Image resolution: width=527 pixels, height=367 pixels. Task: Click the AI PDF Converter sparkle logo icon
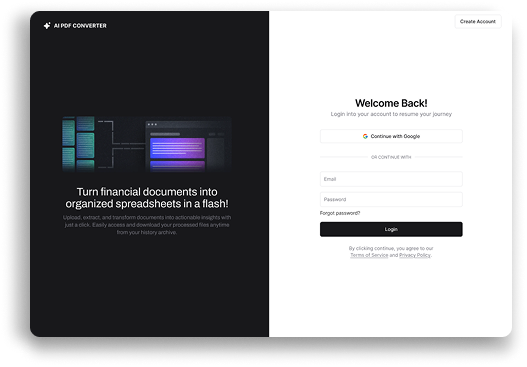[47, 26]
